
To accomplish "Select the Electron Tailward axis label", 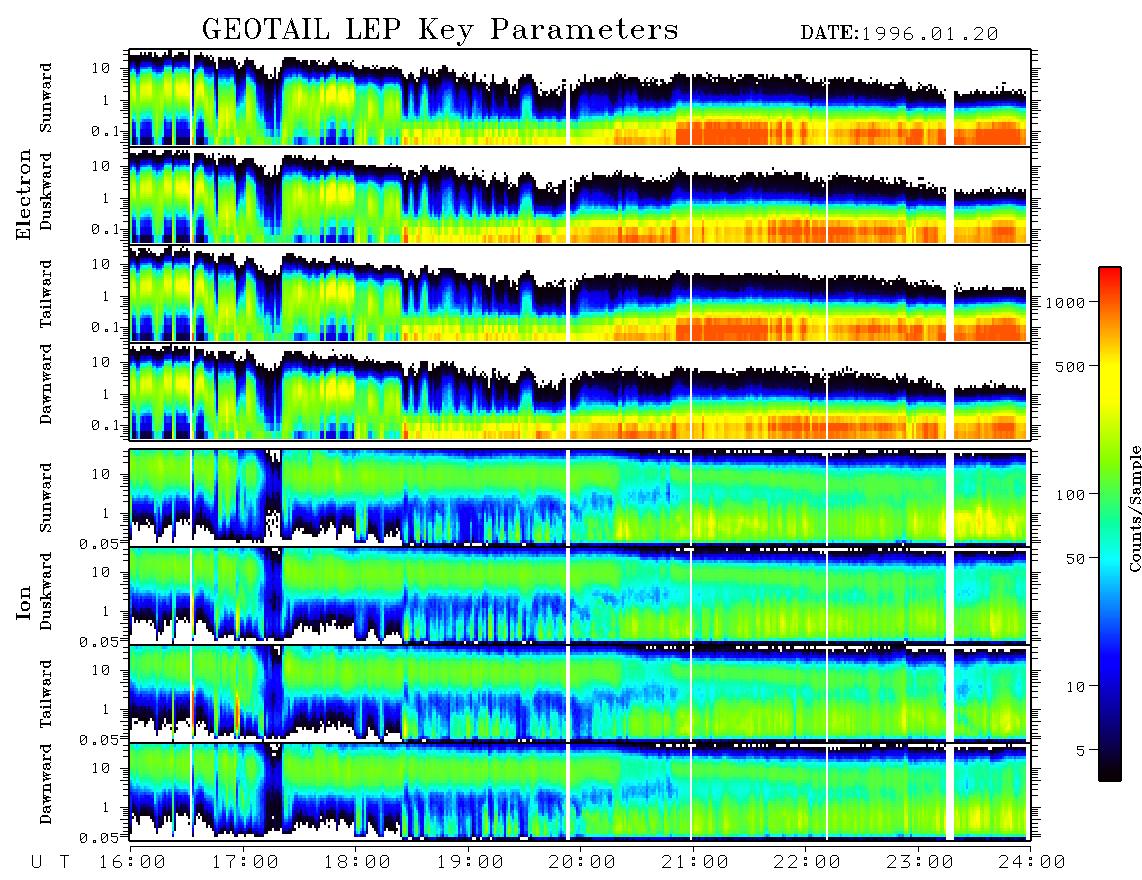I will point(46,294).
